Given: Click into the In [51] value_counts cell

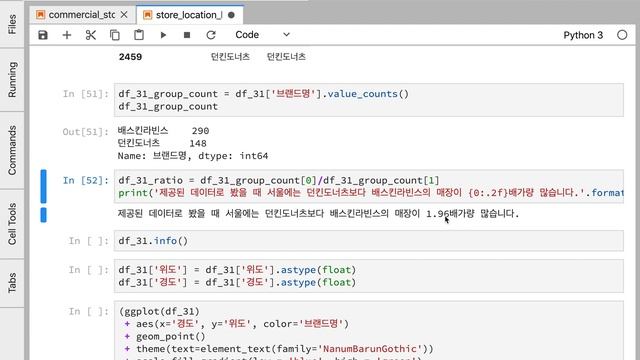Looking at the screenshot, I should tap(369, 100).
